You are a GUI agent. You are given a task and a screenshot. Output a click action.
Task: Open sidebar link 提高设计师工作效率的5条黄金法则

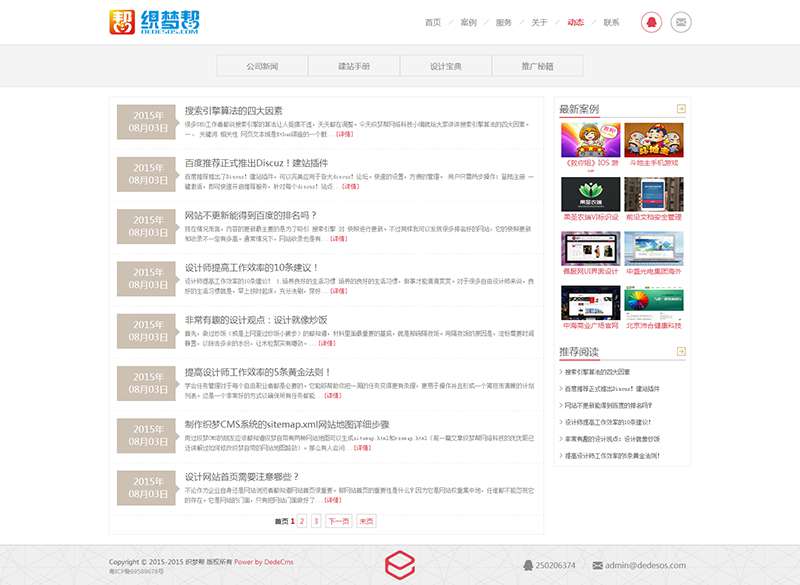612,455
